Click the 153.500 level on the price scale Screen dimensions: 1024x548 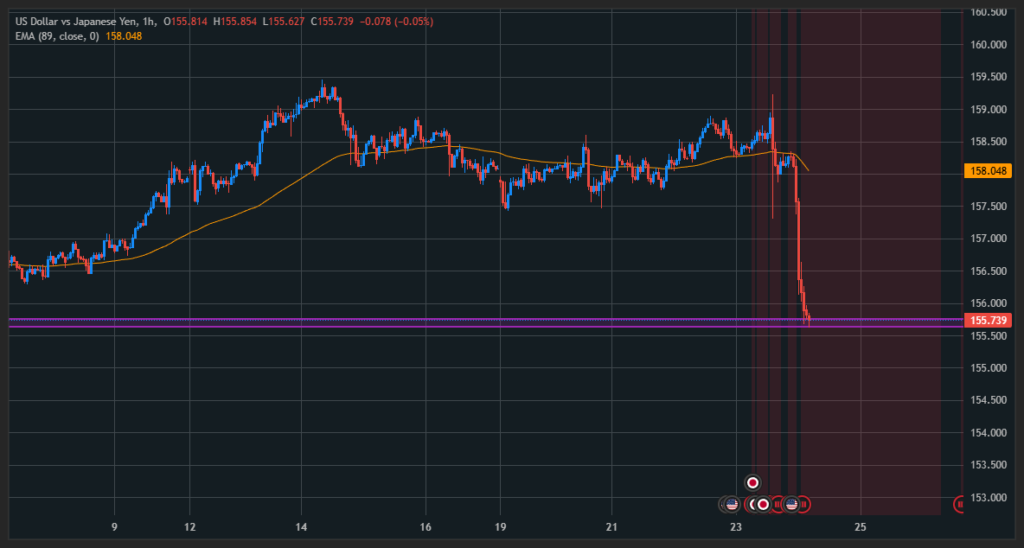tap(987, 465)
